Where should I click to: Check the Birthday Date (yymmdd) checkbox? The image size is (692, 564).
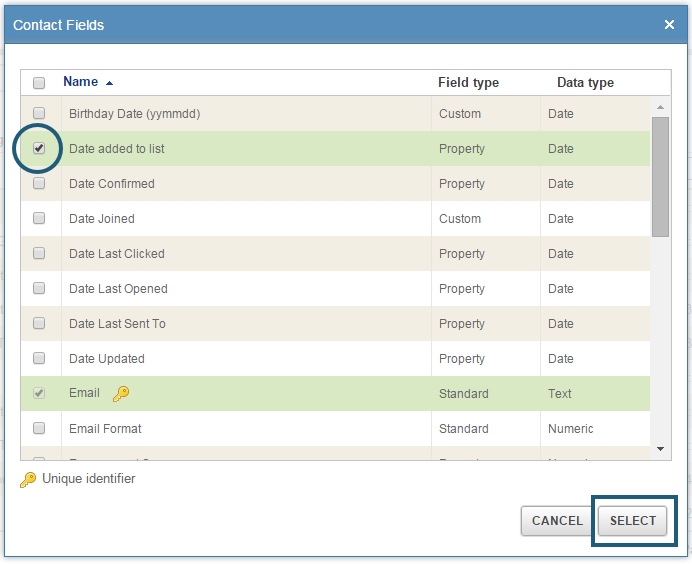coord(39,114)
